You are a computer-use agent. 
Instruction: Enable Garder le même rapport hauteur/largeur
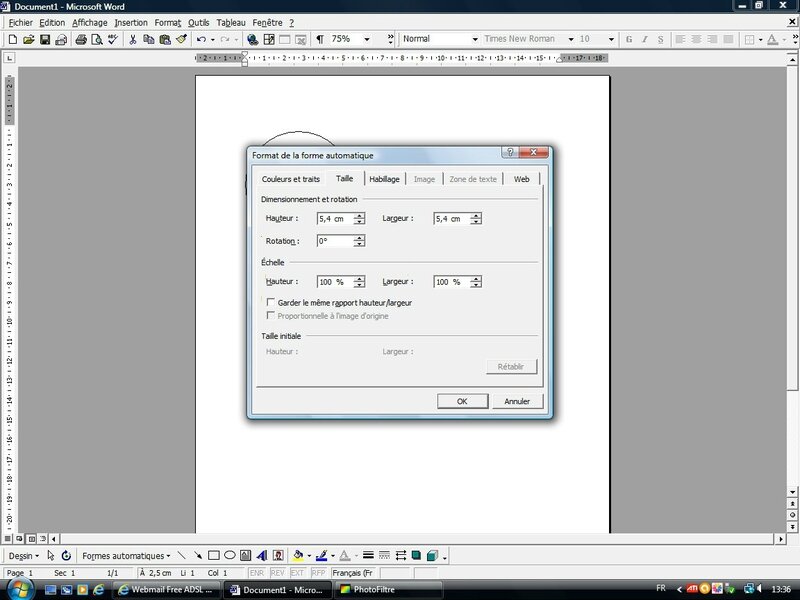click(x=270, y=302)
